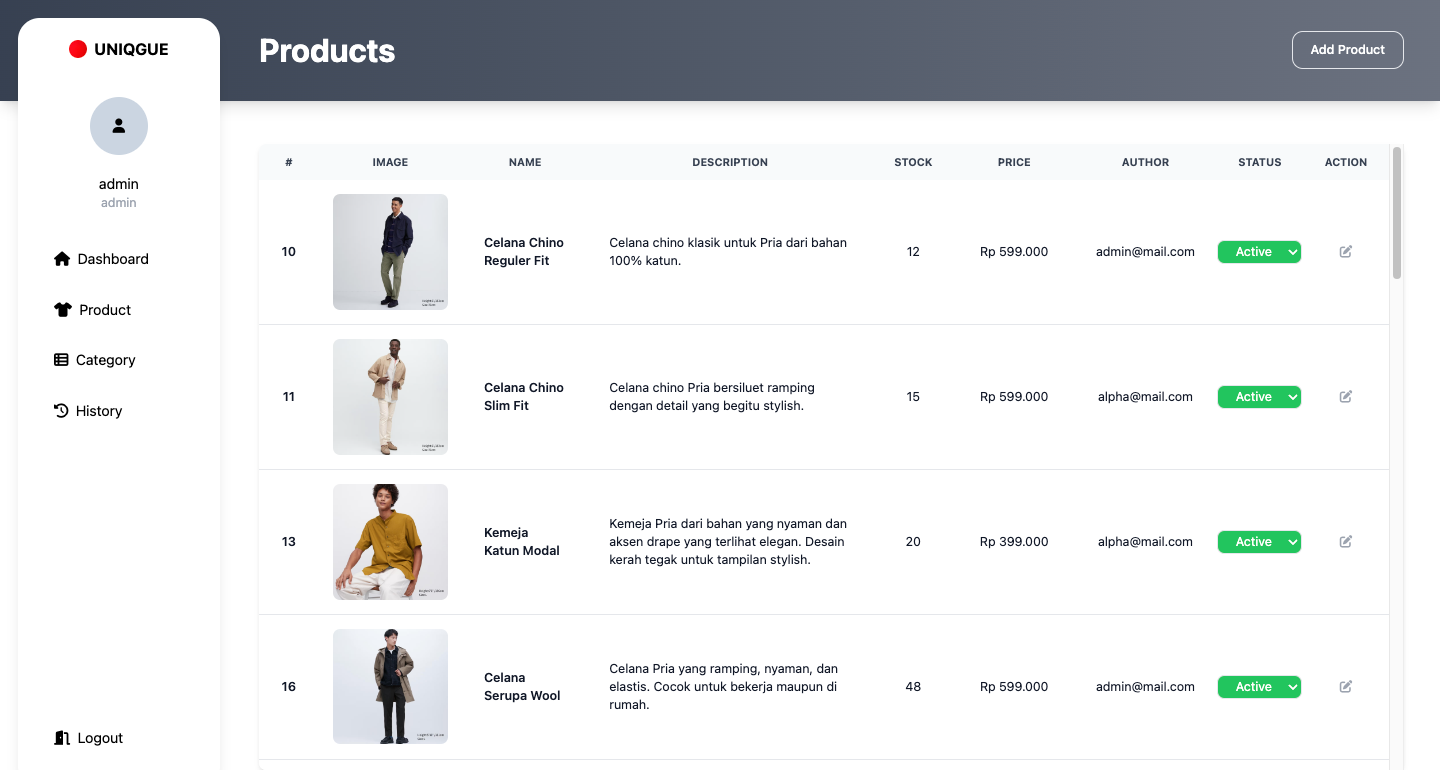
Task: Click author alpha@mail.com in row 11
Action: click(1145, 397)
